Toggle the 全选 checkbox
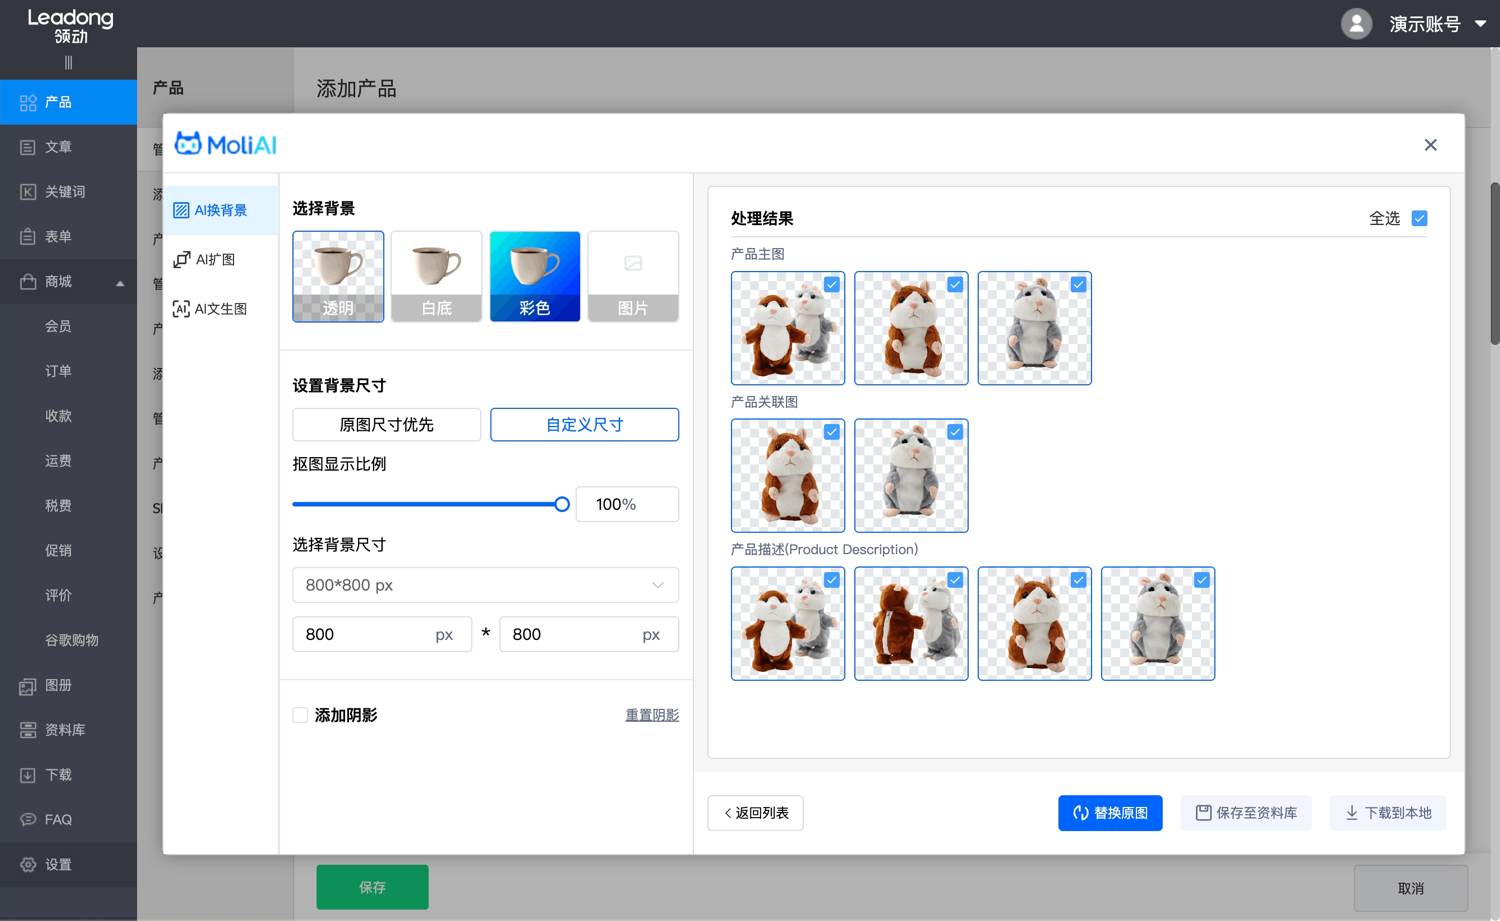Screen dimensions: 1500x921 (x=1419, y=218)
